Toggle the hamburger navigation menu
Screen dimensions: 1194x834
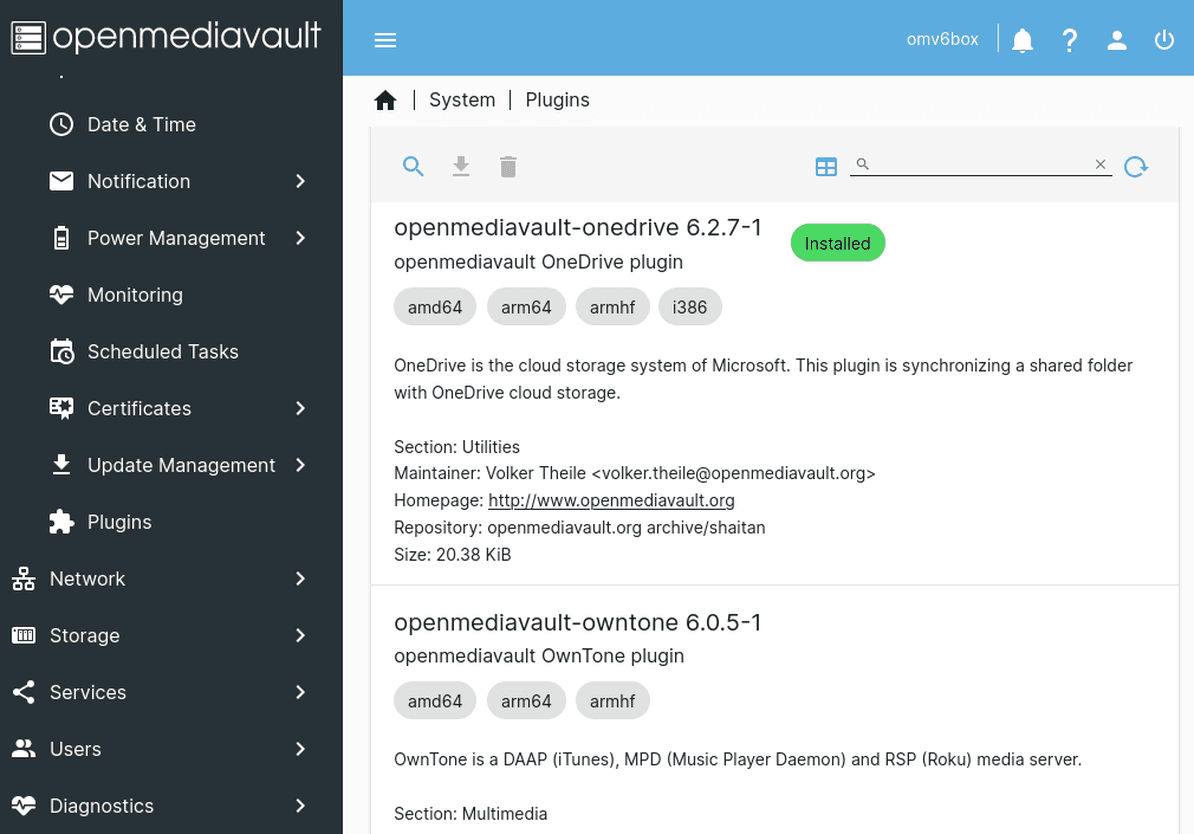click(385, 40)
